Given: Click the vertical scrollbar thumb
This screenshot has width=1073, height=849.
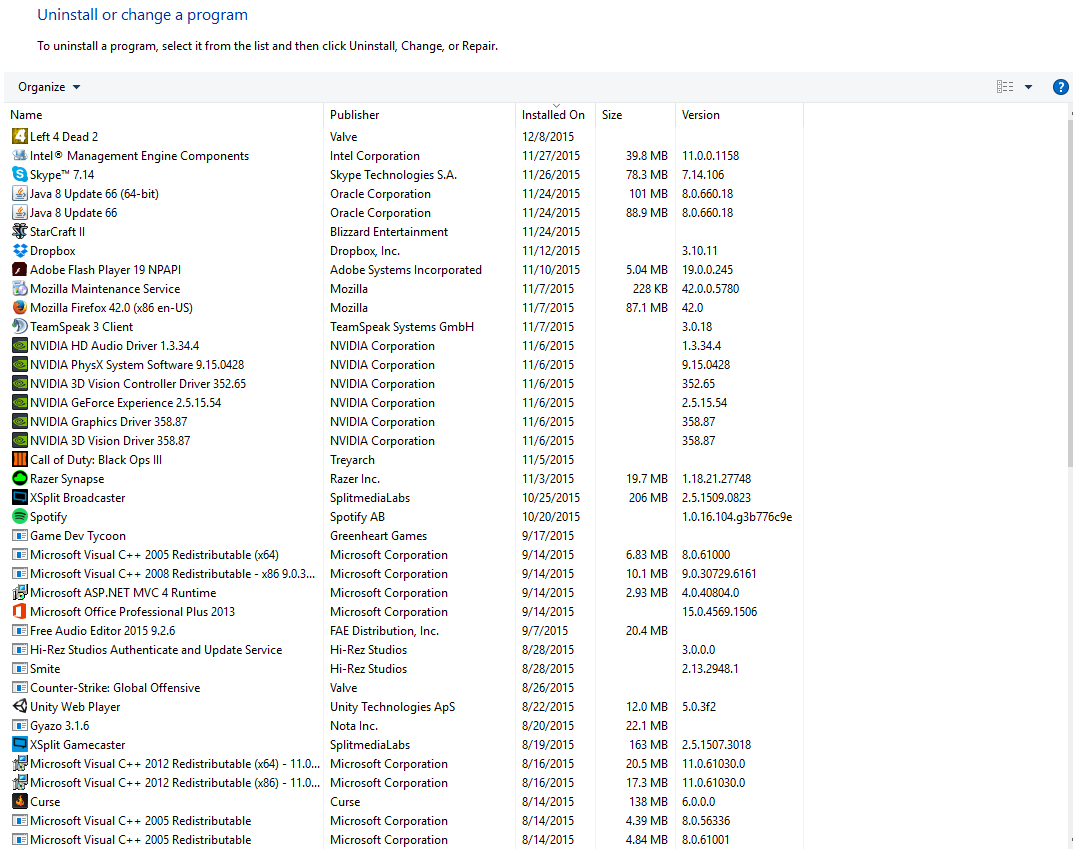Looking at the screenshot, I should (1070, 294).
